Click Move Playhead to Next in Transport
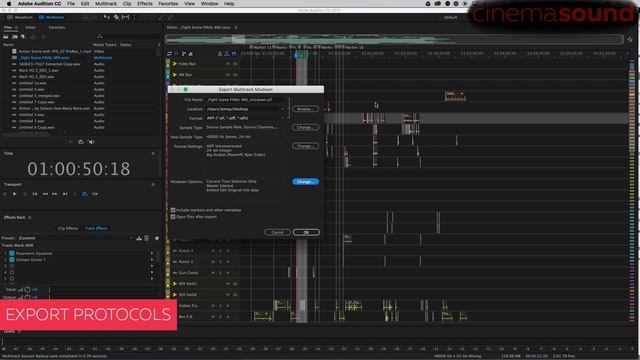The height and width of the screenshot is (360, 640). click(64, 194)
